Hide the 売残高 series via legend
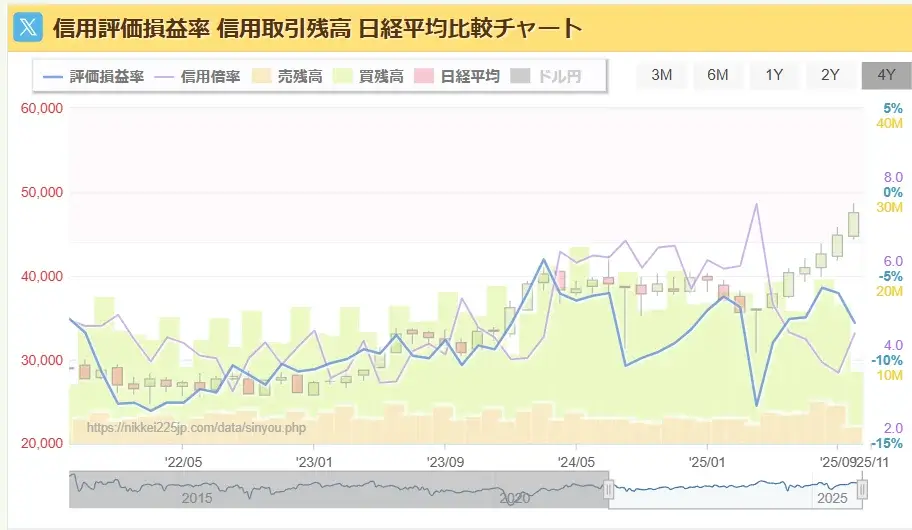The height and width of the screenshot is (530, 912). pos(288,76)
